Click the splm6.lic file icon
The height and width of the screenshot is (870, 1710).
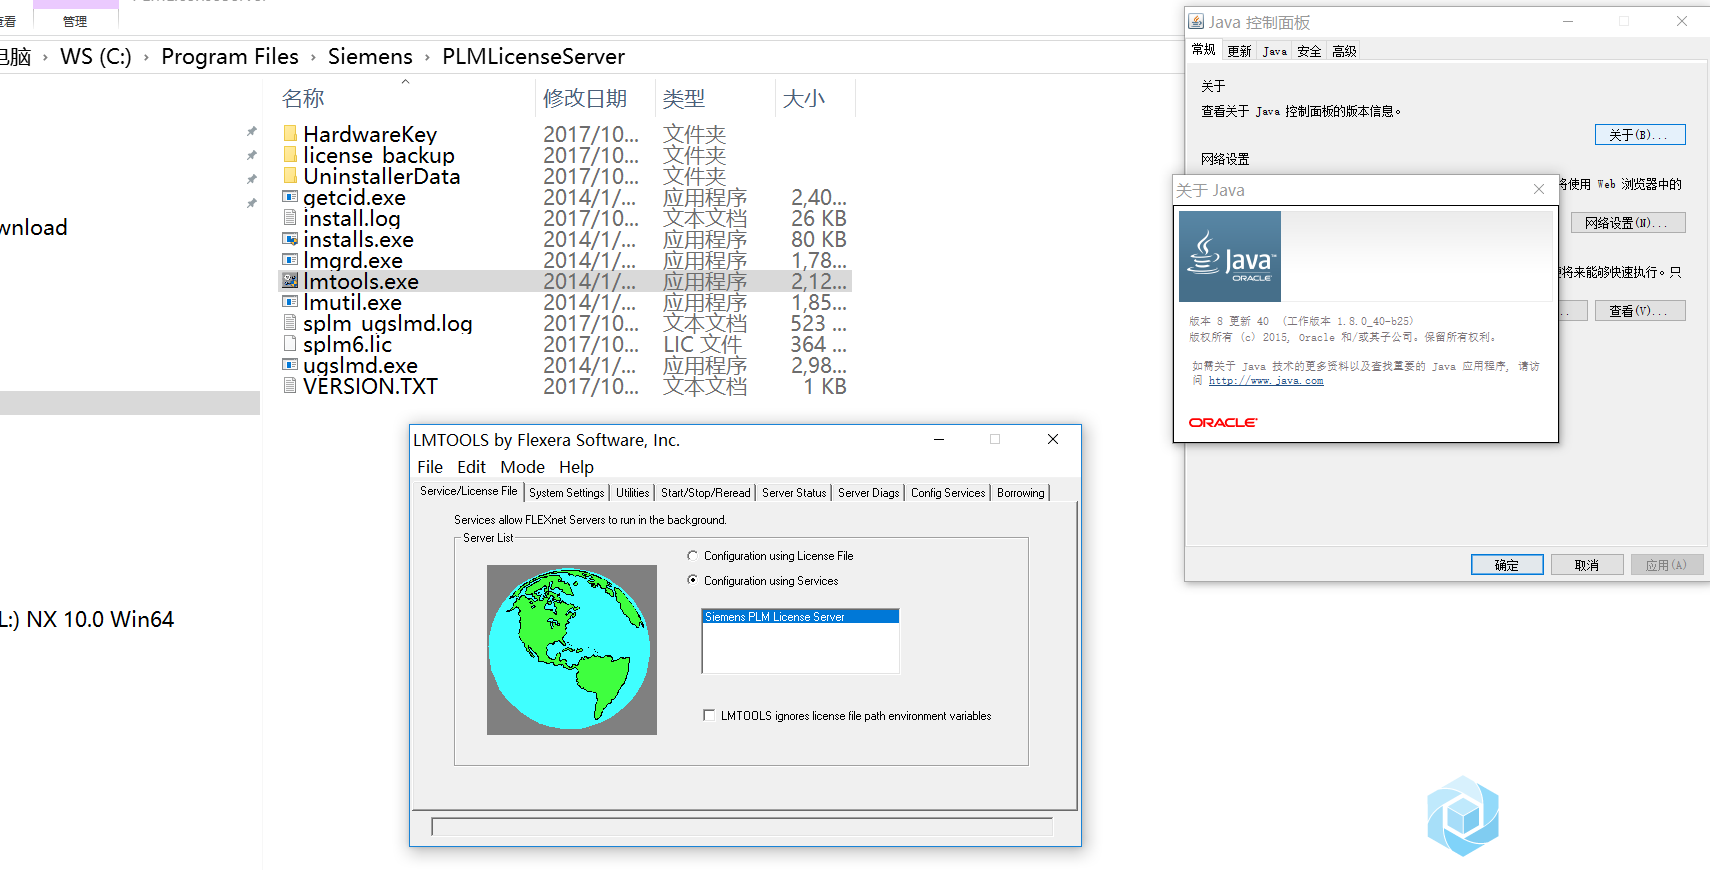290,343
